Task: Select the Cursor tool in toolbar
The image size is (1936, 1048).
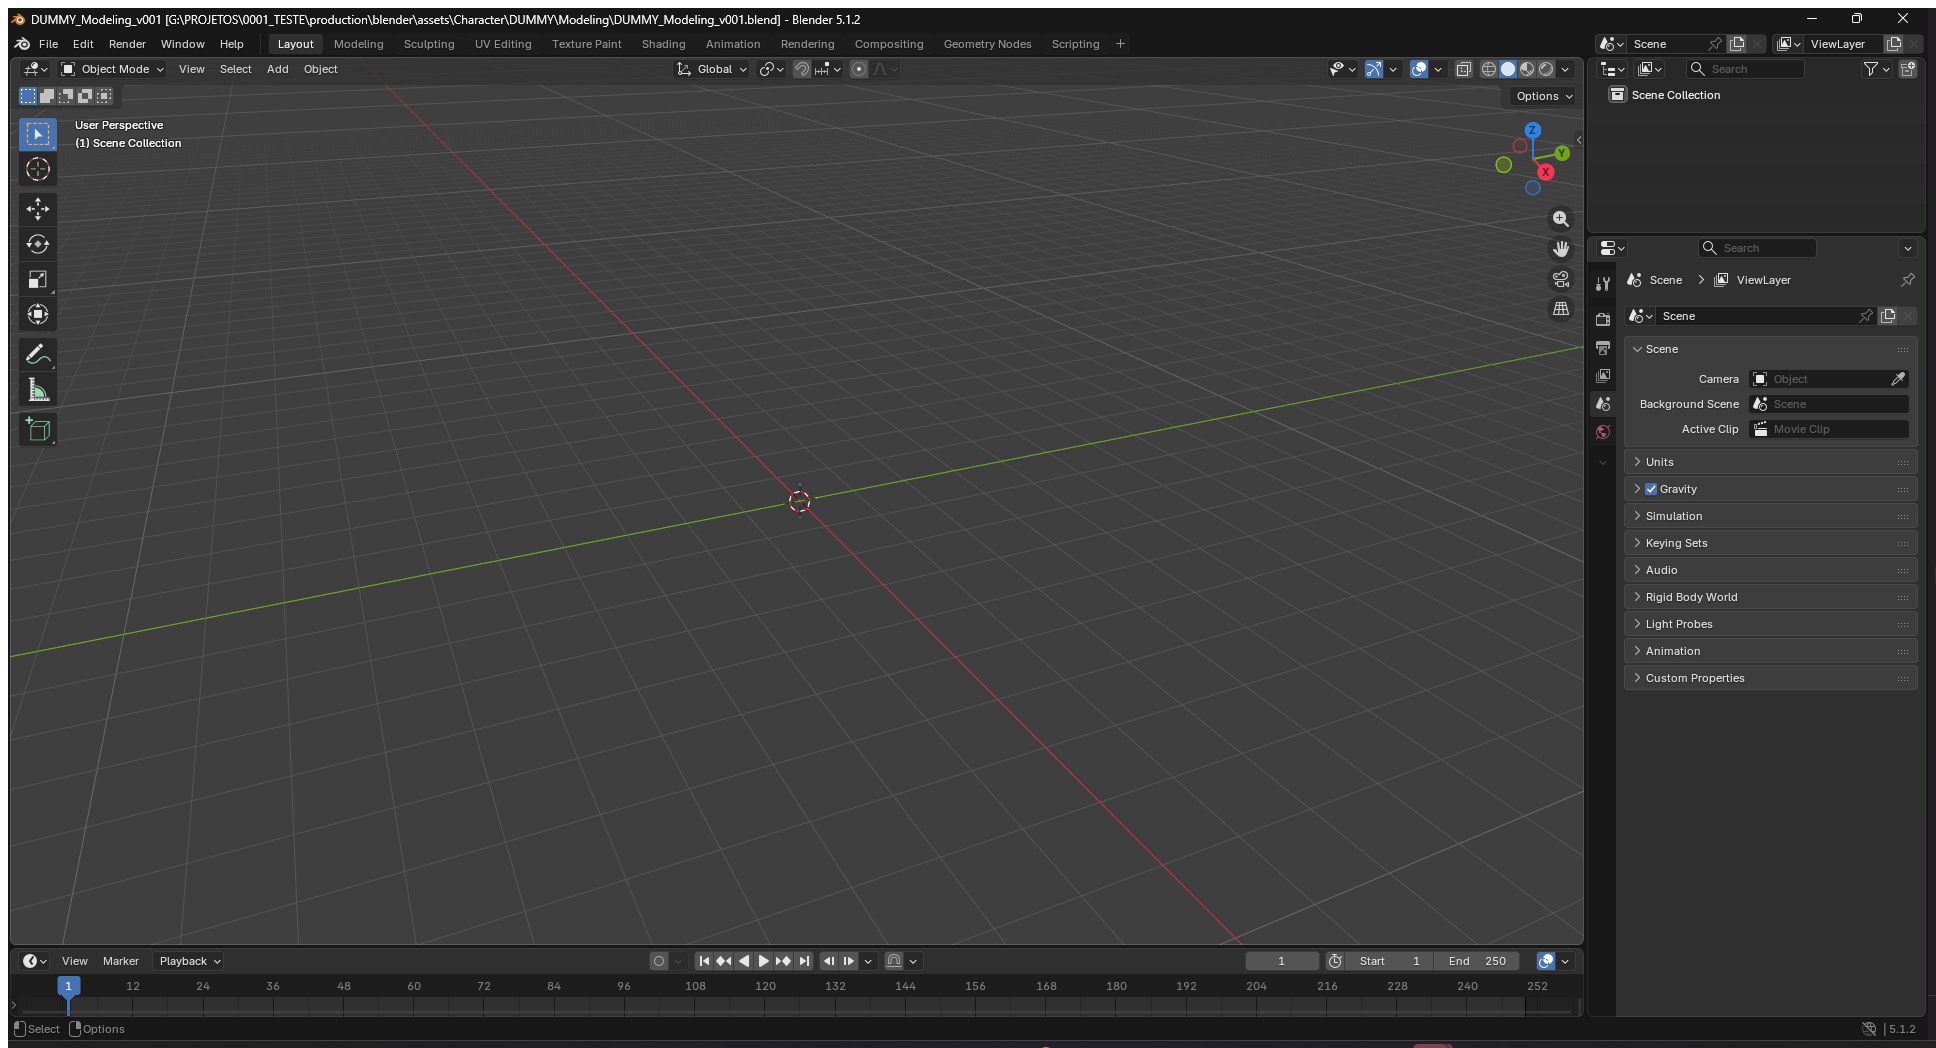Action: (x=38, y=169)
